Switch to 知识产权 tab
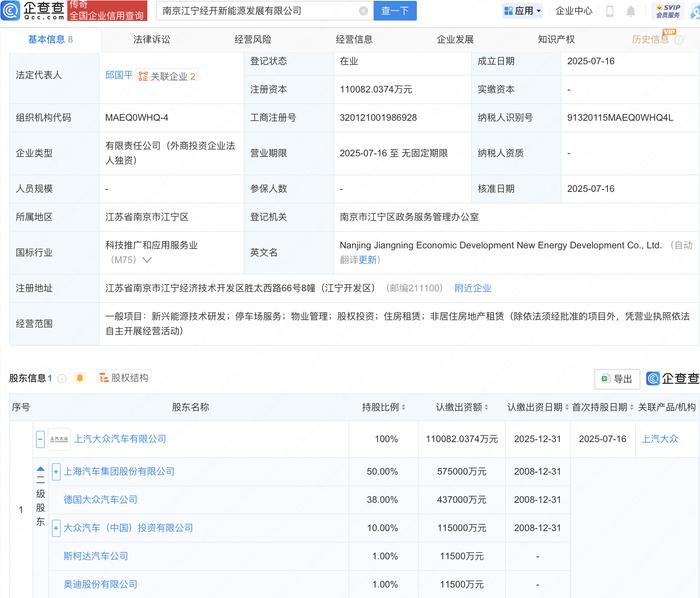The height and width of the screenshot is (598, 700). pyautogui.click(x=556, y=39)
